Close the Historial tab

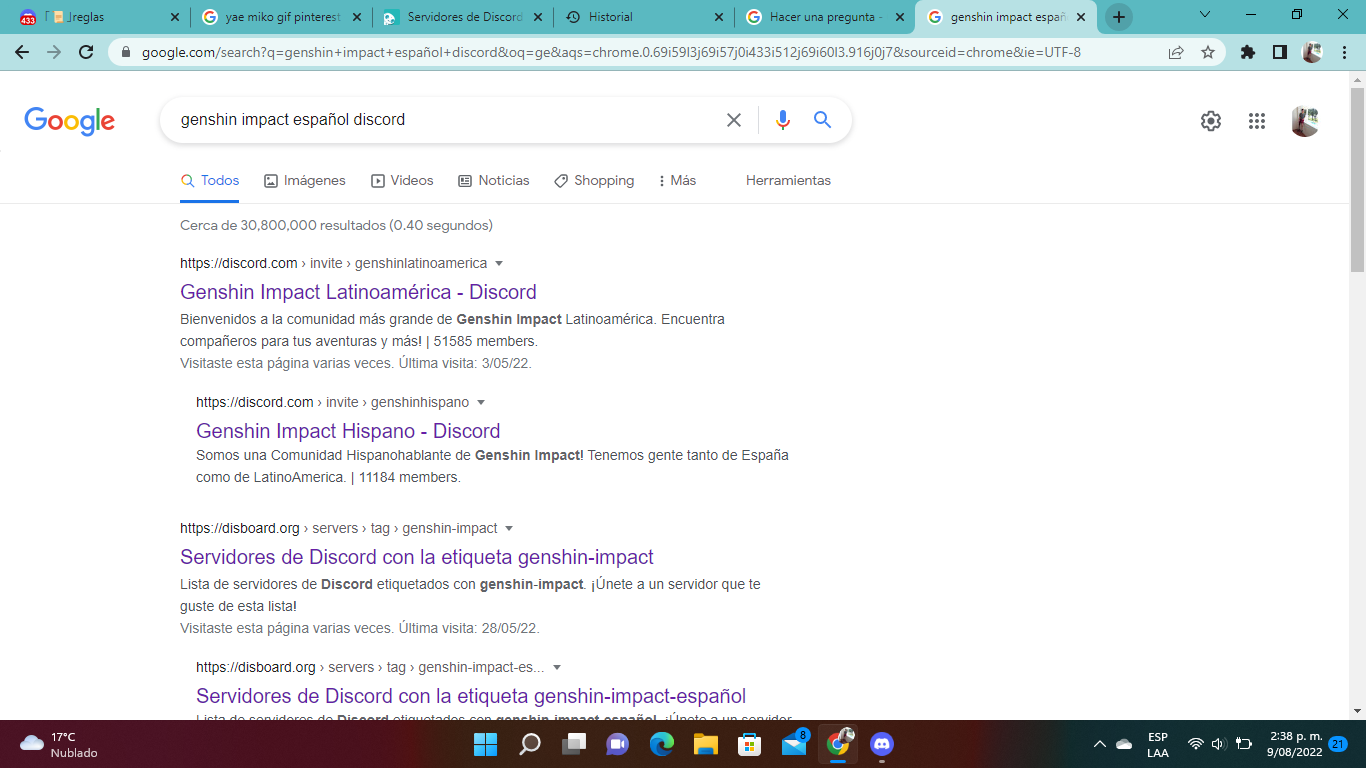pyautogui.click(x=718, y=17)
